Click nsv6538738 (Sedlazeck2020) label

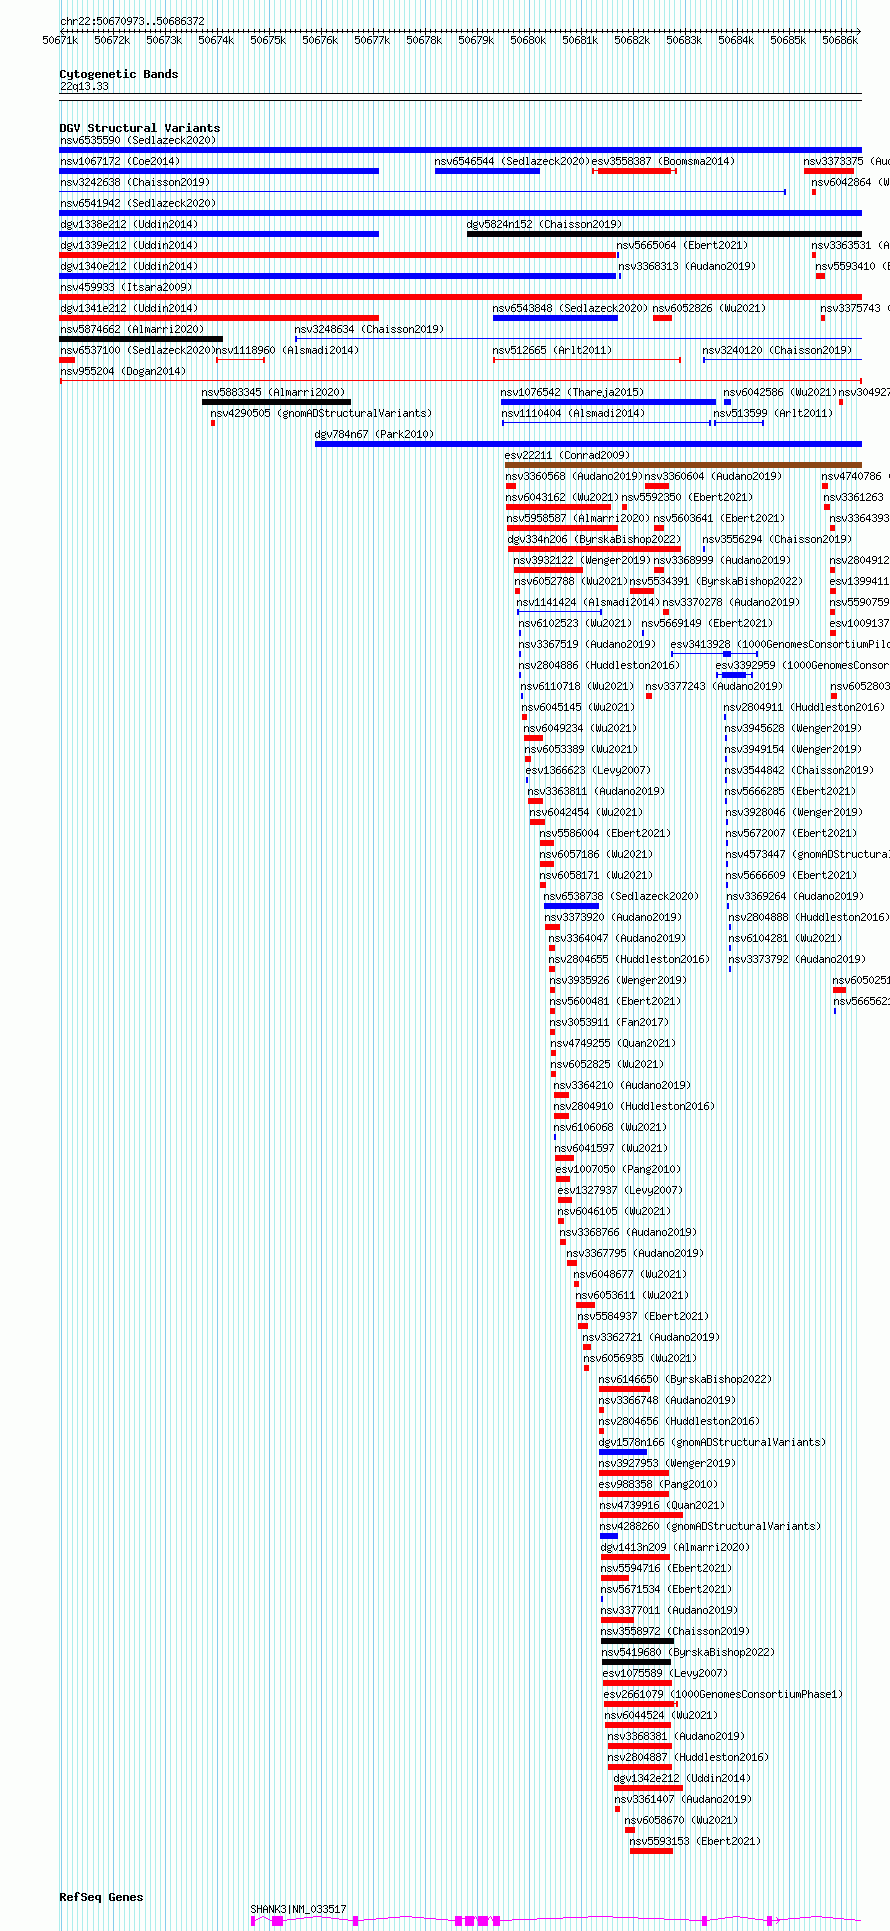[x=622, y=896]
